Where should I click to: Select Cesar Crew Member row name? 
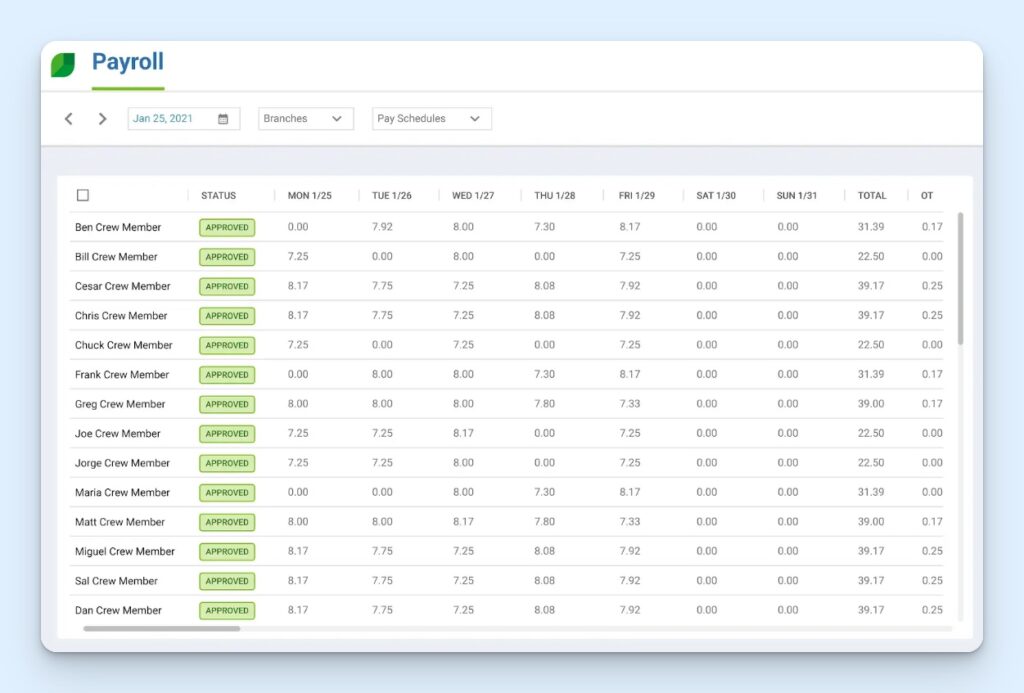click(122, 286)
